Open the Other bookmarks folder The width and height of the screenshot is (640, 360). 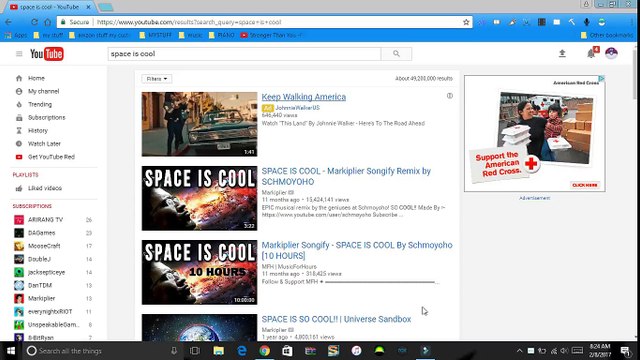coord(607,35)
